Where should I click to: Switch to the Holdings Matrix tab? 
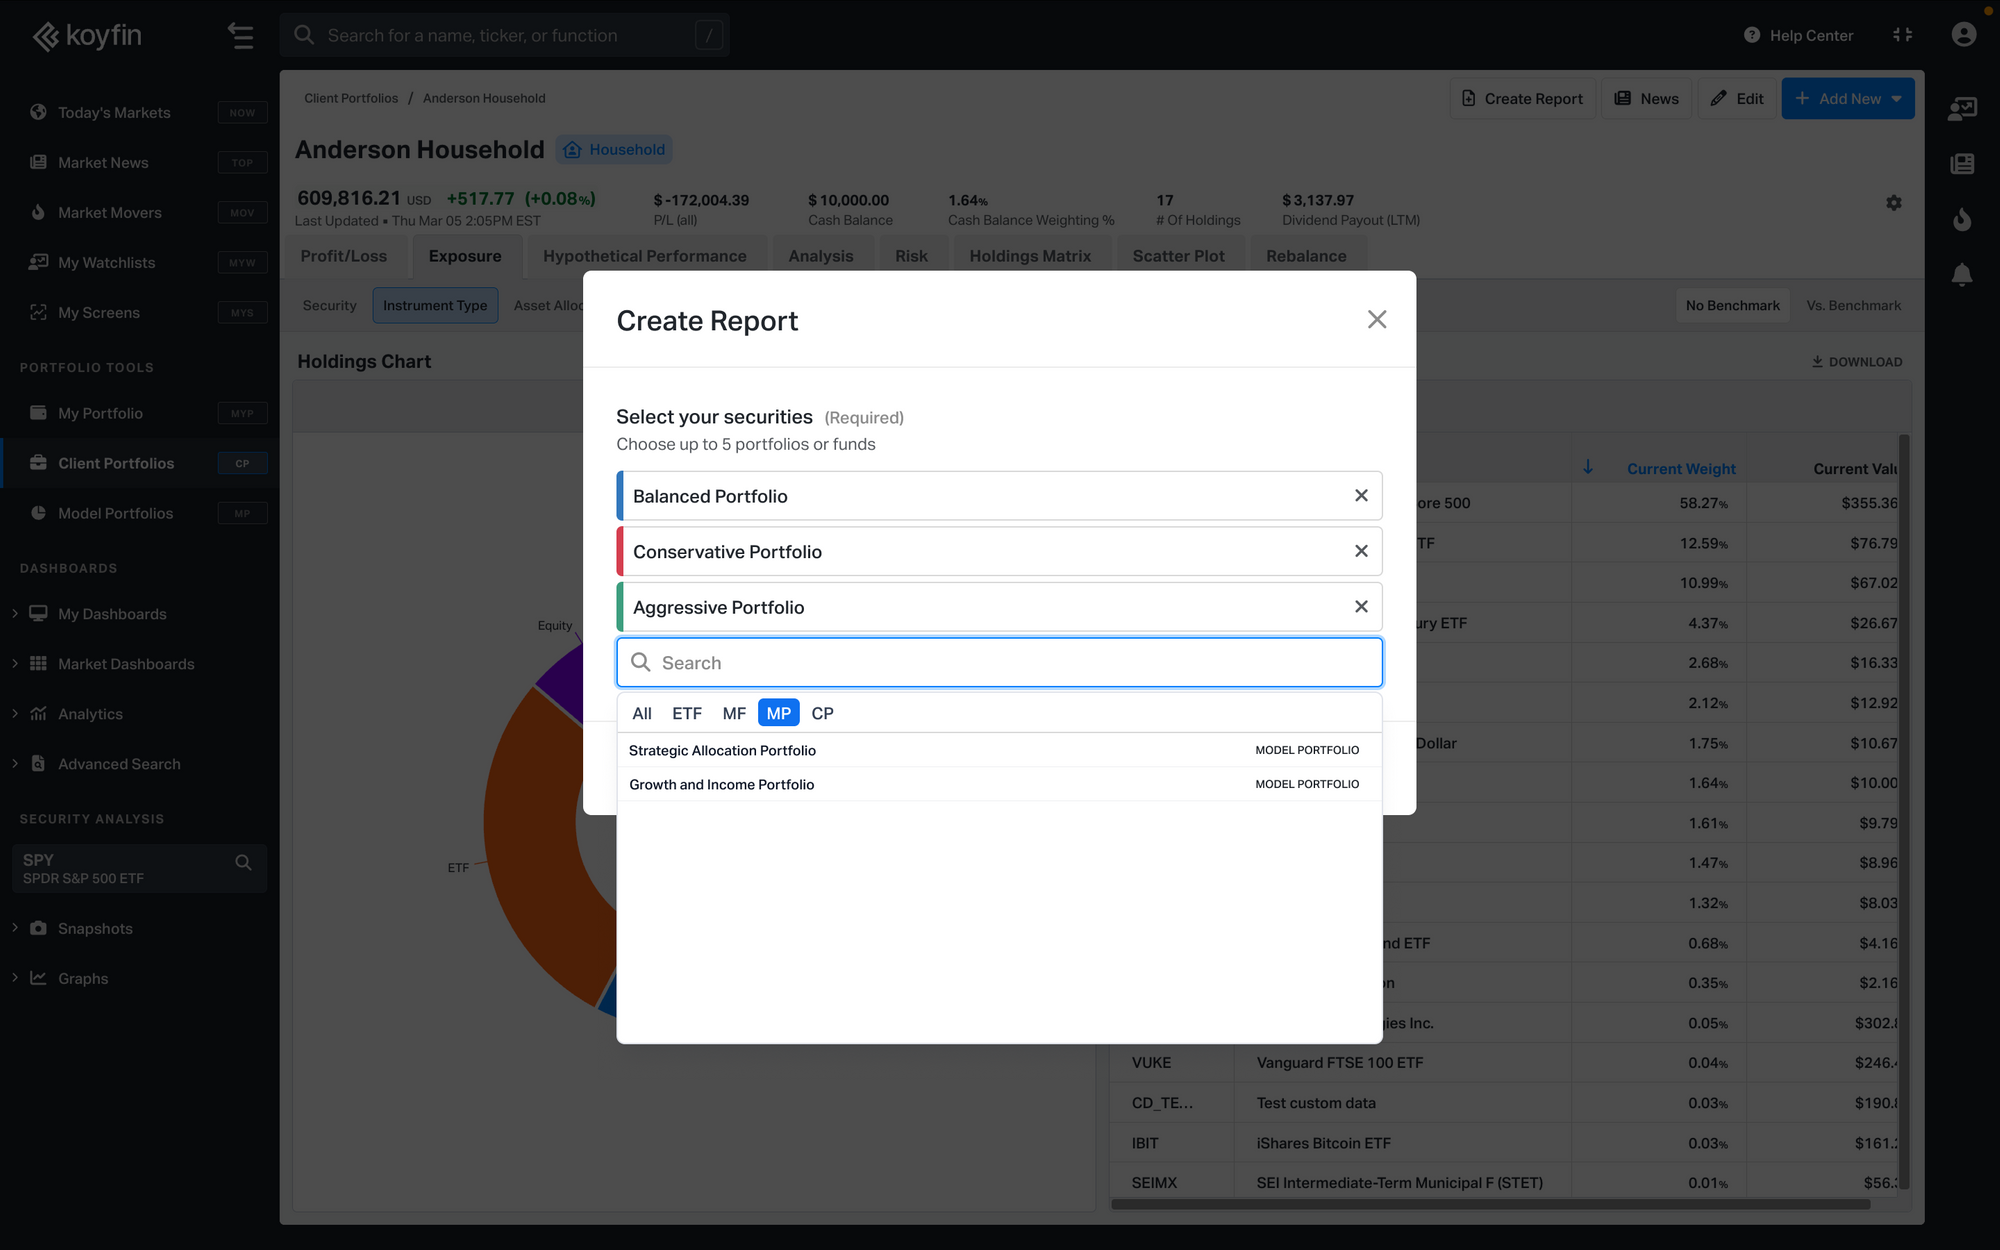click(1029, 256)
